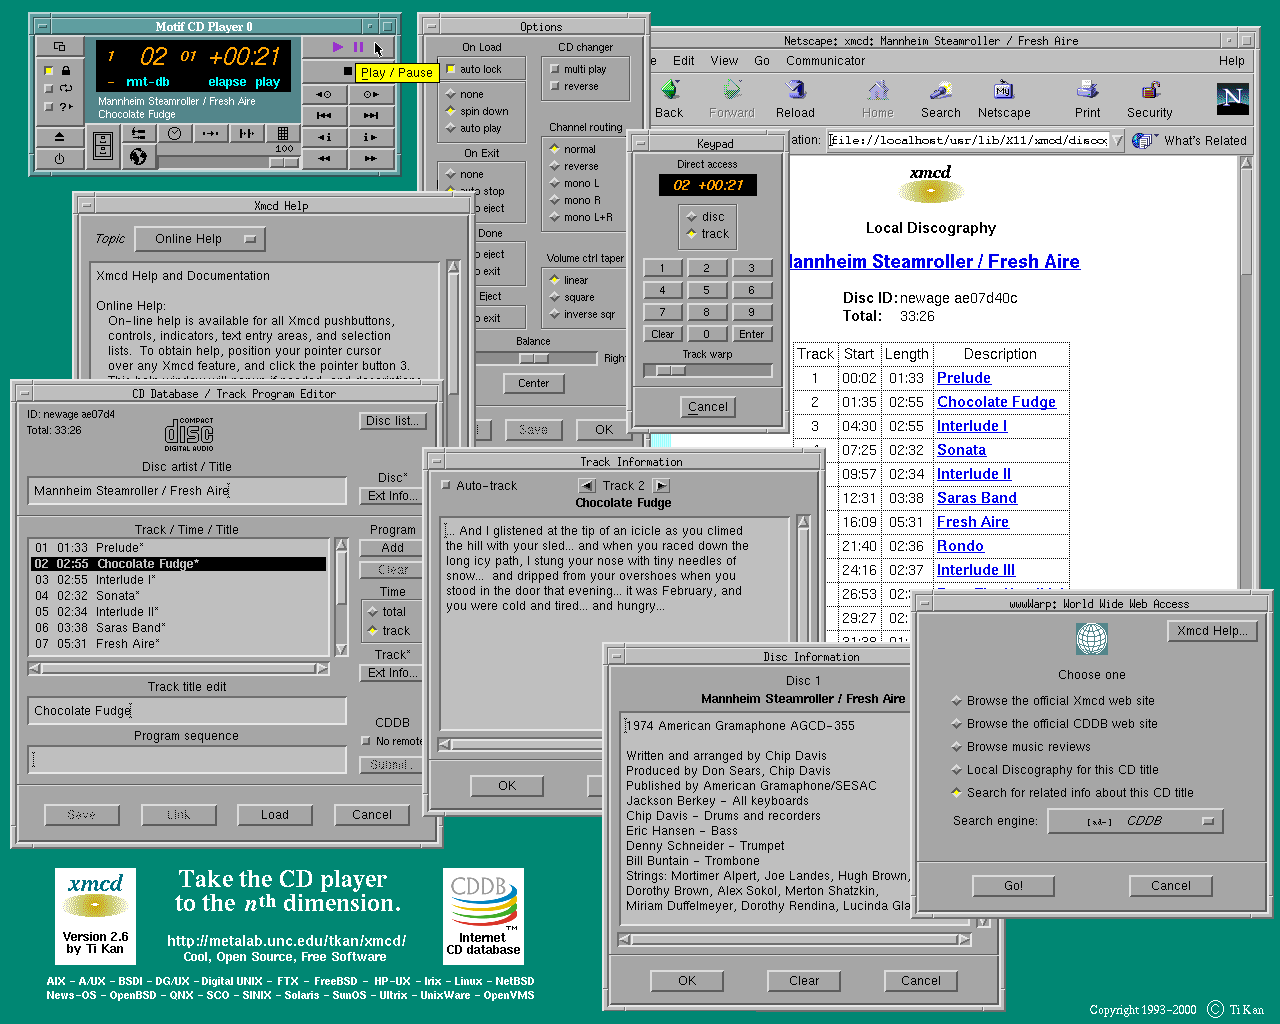Skip to next track in CD player
The image size is (1280, 1024).
[370, 115]
